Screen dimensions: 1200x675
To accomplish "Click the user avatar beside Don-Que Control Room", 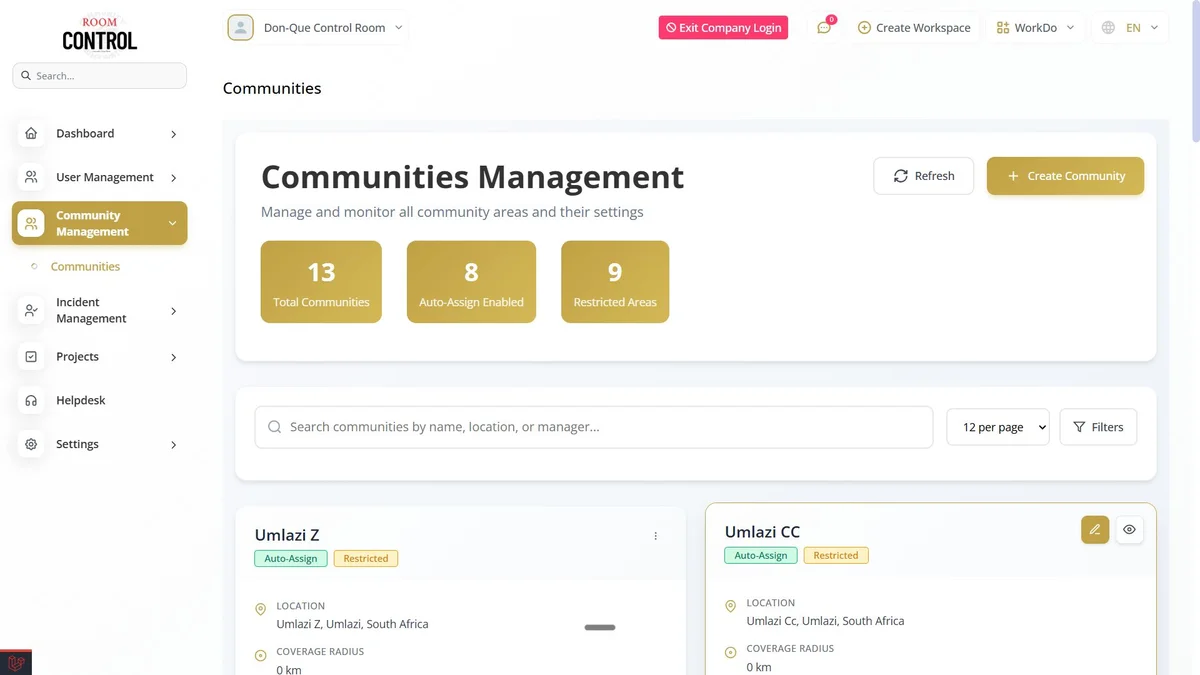I will 240,27.
